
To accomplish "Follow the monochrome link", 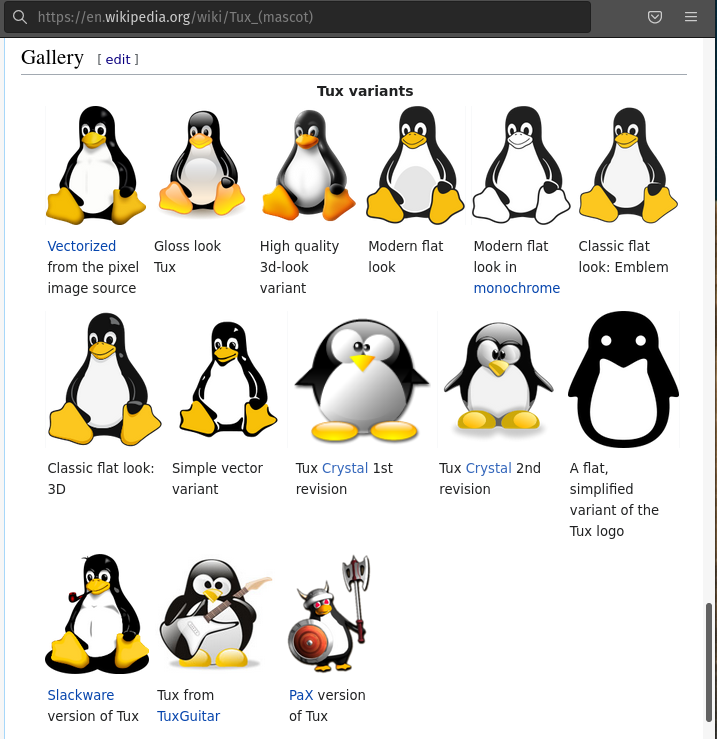I will point(516,288).
